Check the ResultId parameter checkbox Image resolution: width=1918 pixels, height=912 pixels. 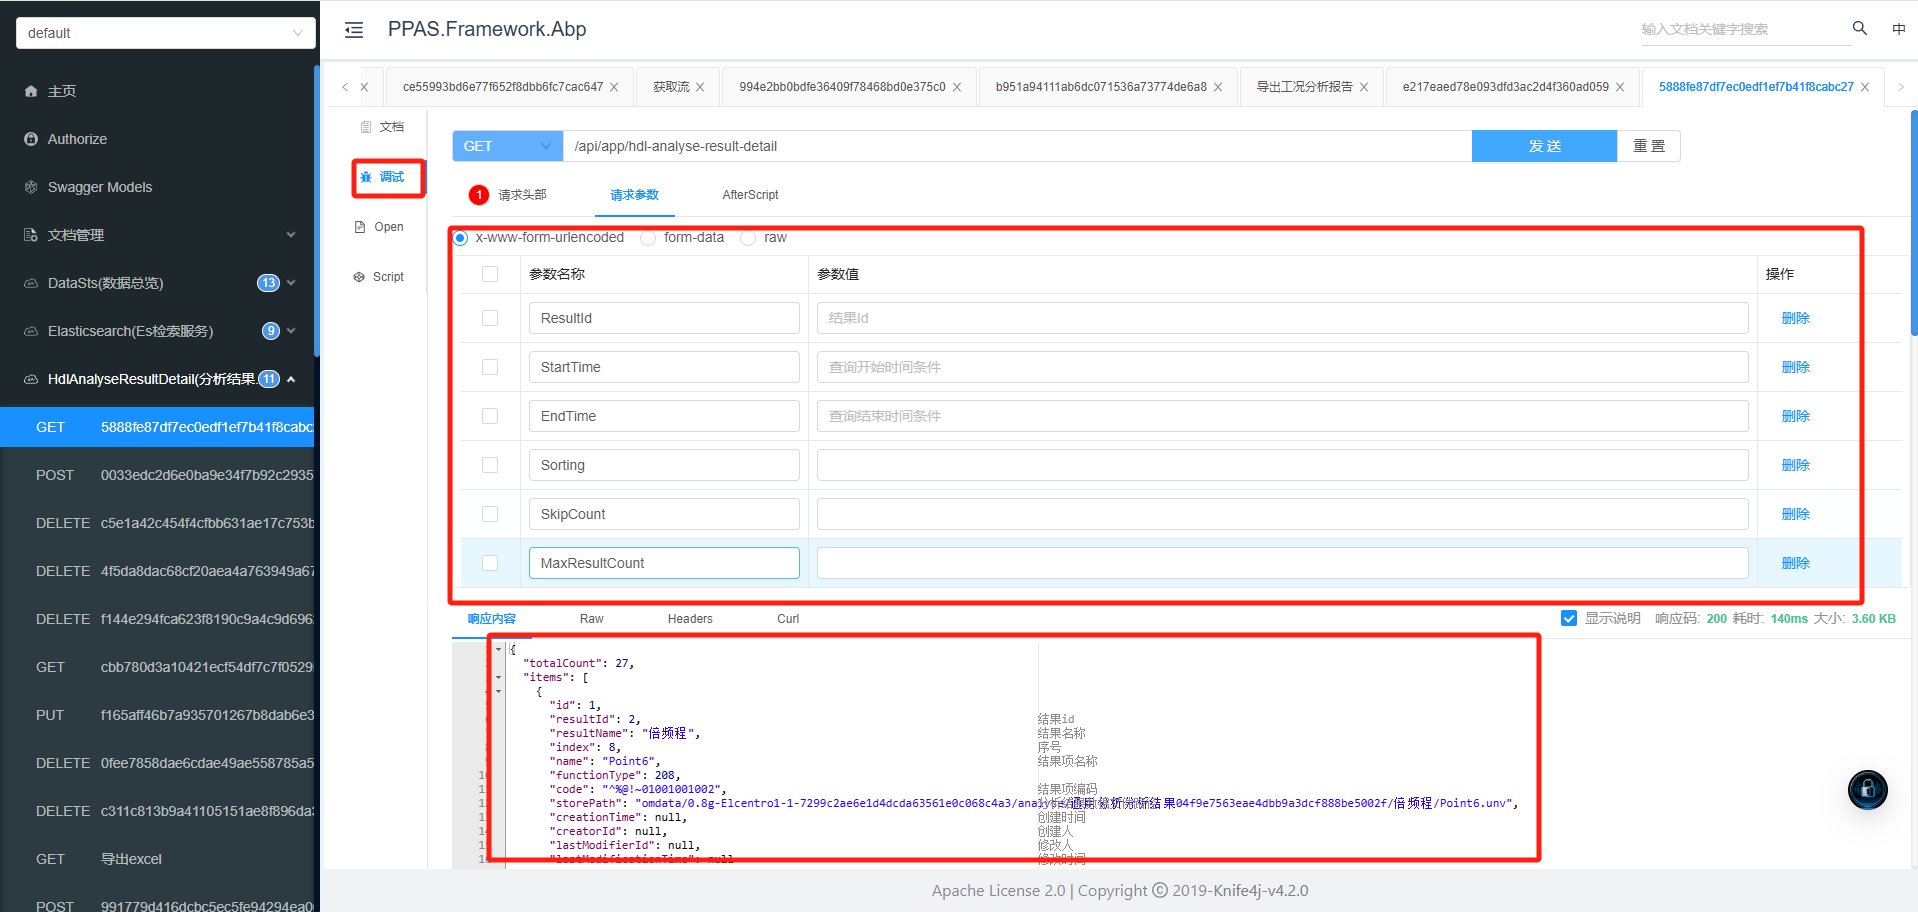(x=490, y=318)
